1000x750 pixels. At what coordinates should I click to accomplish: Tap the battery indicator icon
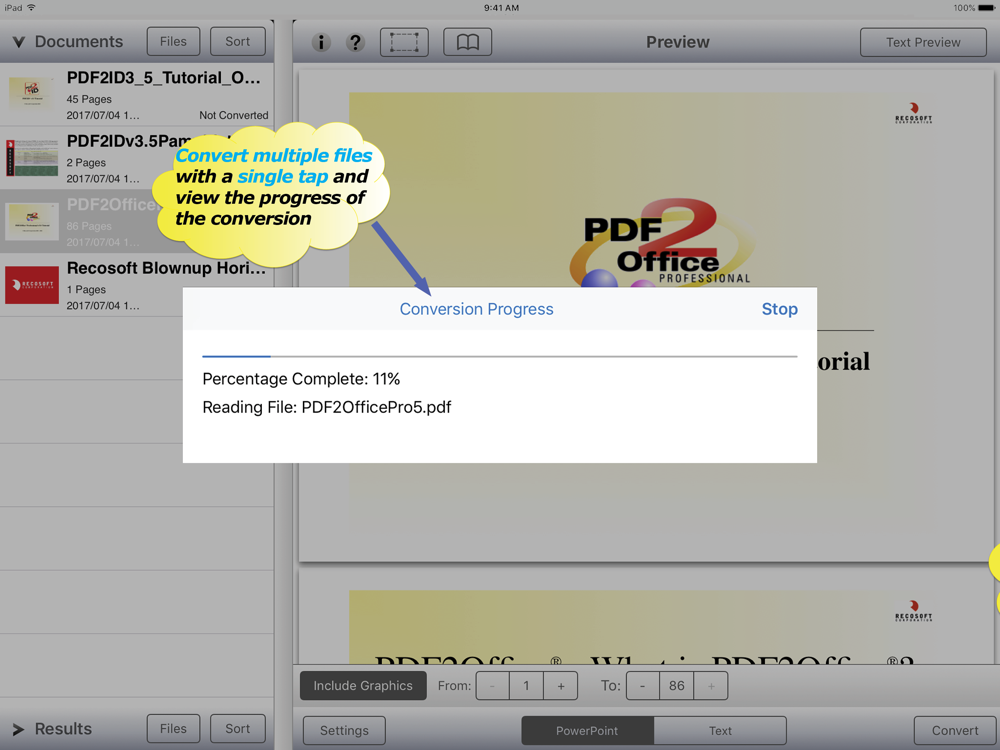pyautogui.click(x=987, y=8)
